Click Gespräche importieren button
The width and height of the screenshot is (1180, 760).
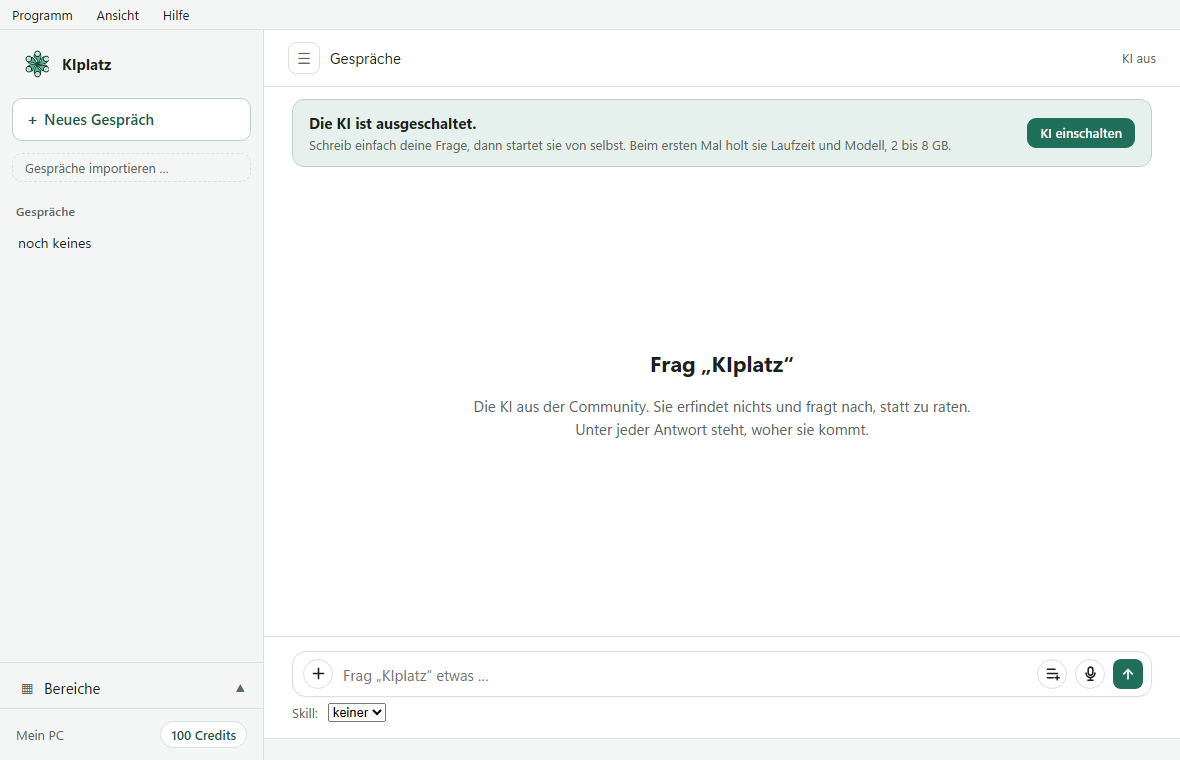[131, 168]
